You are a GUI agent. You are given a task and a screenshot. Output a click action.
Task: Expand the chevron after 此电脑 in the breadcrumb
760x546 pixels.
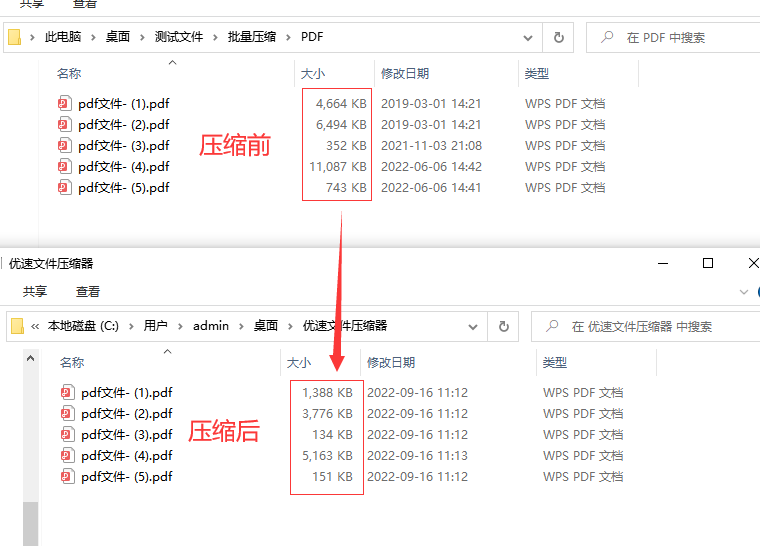[x=93, y=37]
